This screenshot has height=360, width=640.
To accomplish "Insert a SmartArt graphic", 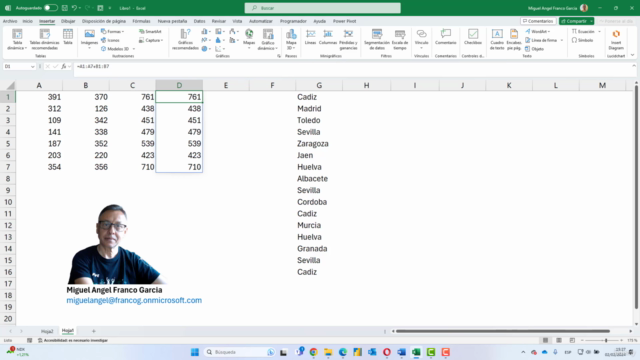I will point(151,31).
